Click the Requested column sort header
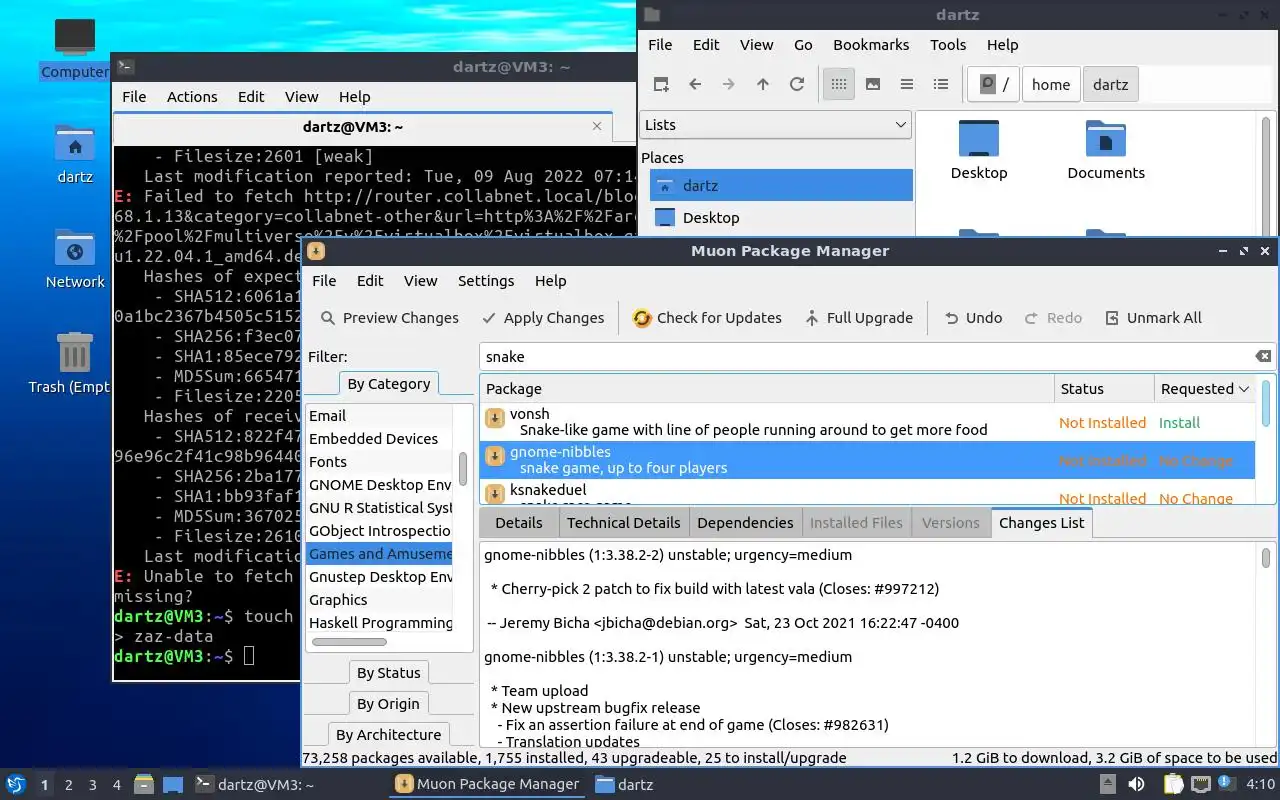The image size is (1280, 800). (x=1205, y=389)
